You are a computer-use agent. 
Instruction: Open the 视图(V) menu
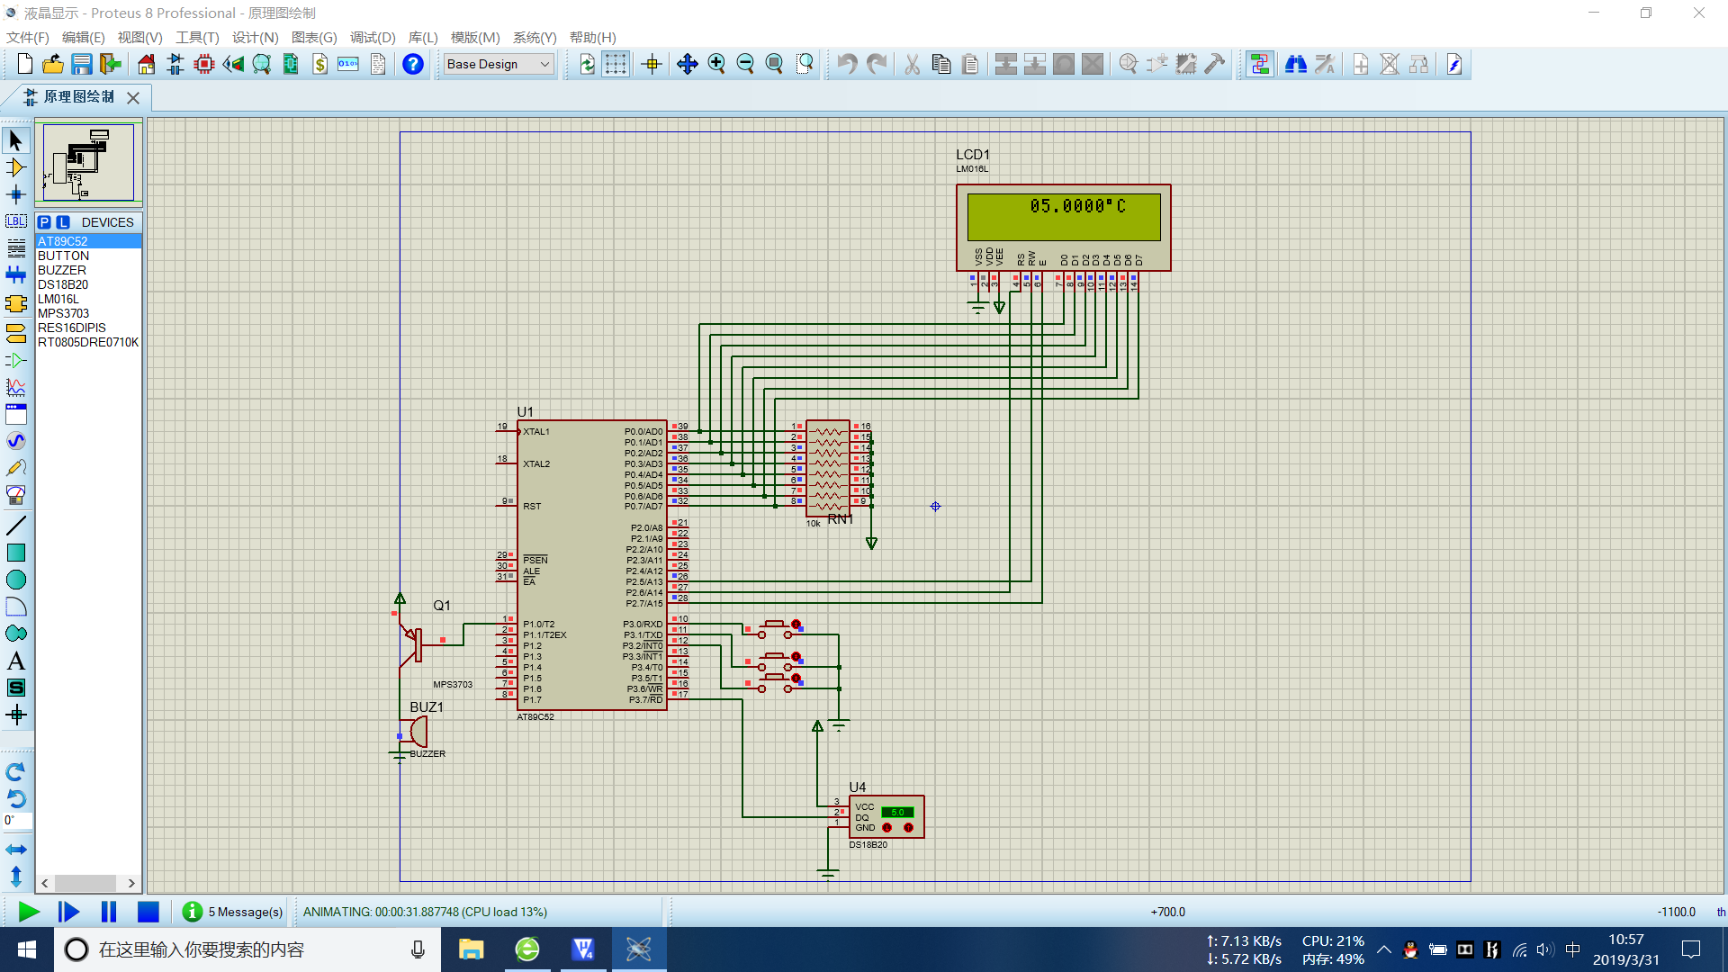140,37
